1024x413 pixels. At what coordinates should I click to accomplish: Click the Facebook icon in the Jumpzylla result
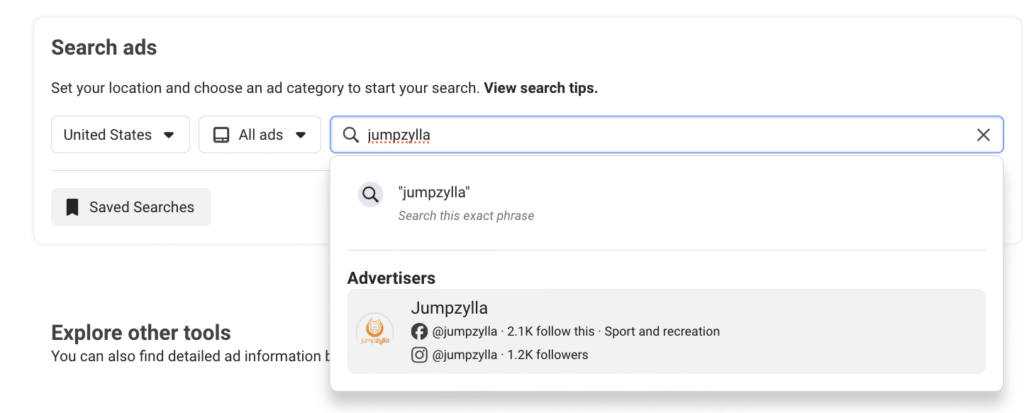[419, 331]
